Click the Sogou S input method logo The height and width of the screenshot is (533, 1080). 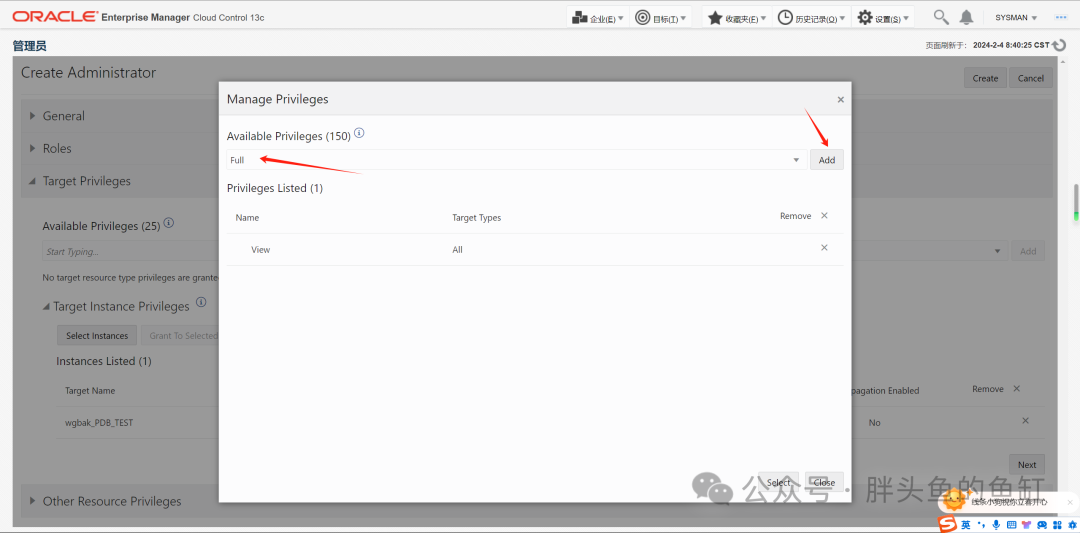949,524
